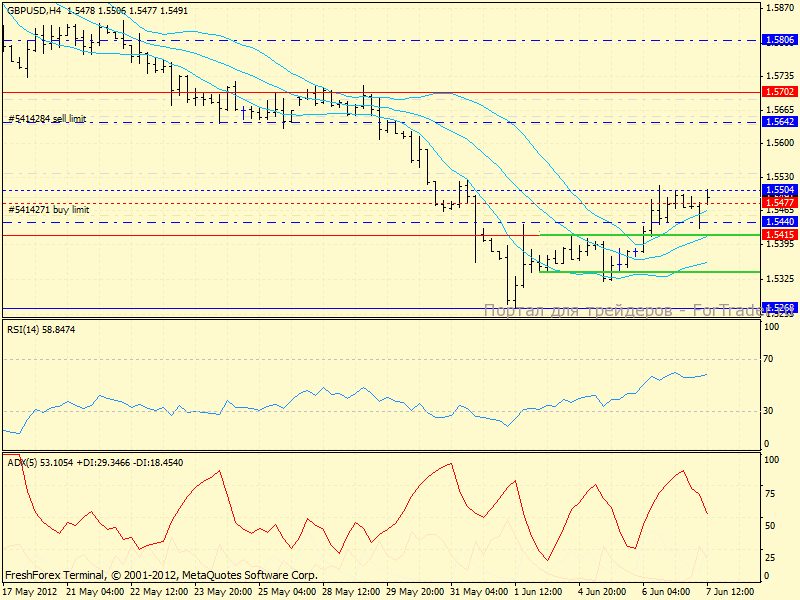Click the 1.5642 sell limit price tag

(779, 121)
